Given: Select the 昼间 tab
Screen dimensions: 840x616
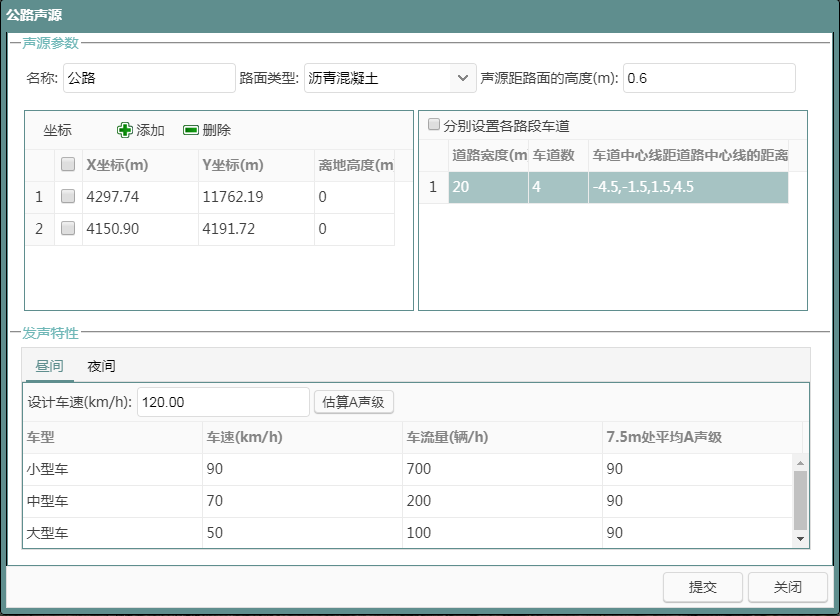Looking at the screenshot, I should click(49, 366).
